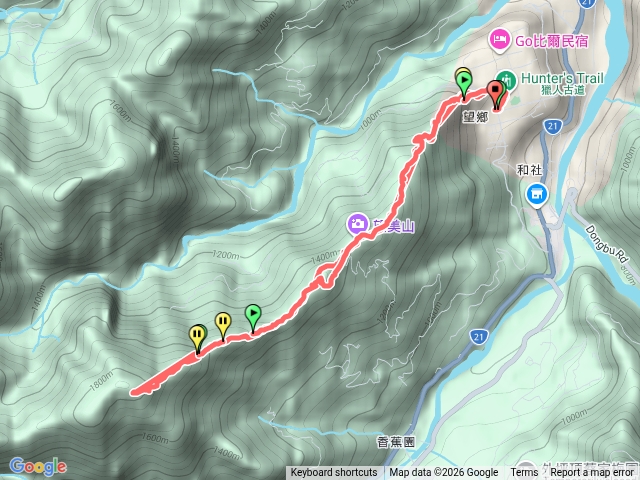Click the 和社 place label
Screen dimensions: 640x480
tap(529, 170)
